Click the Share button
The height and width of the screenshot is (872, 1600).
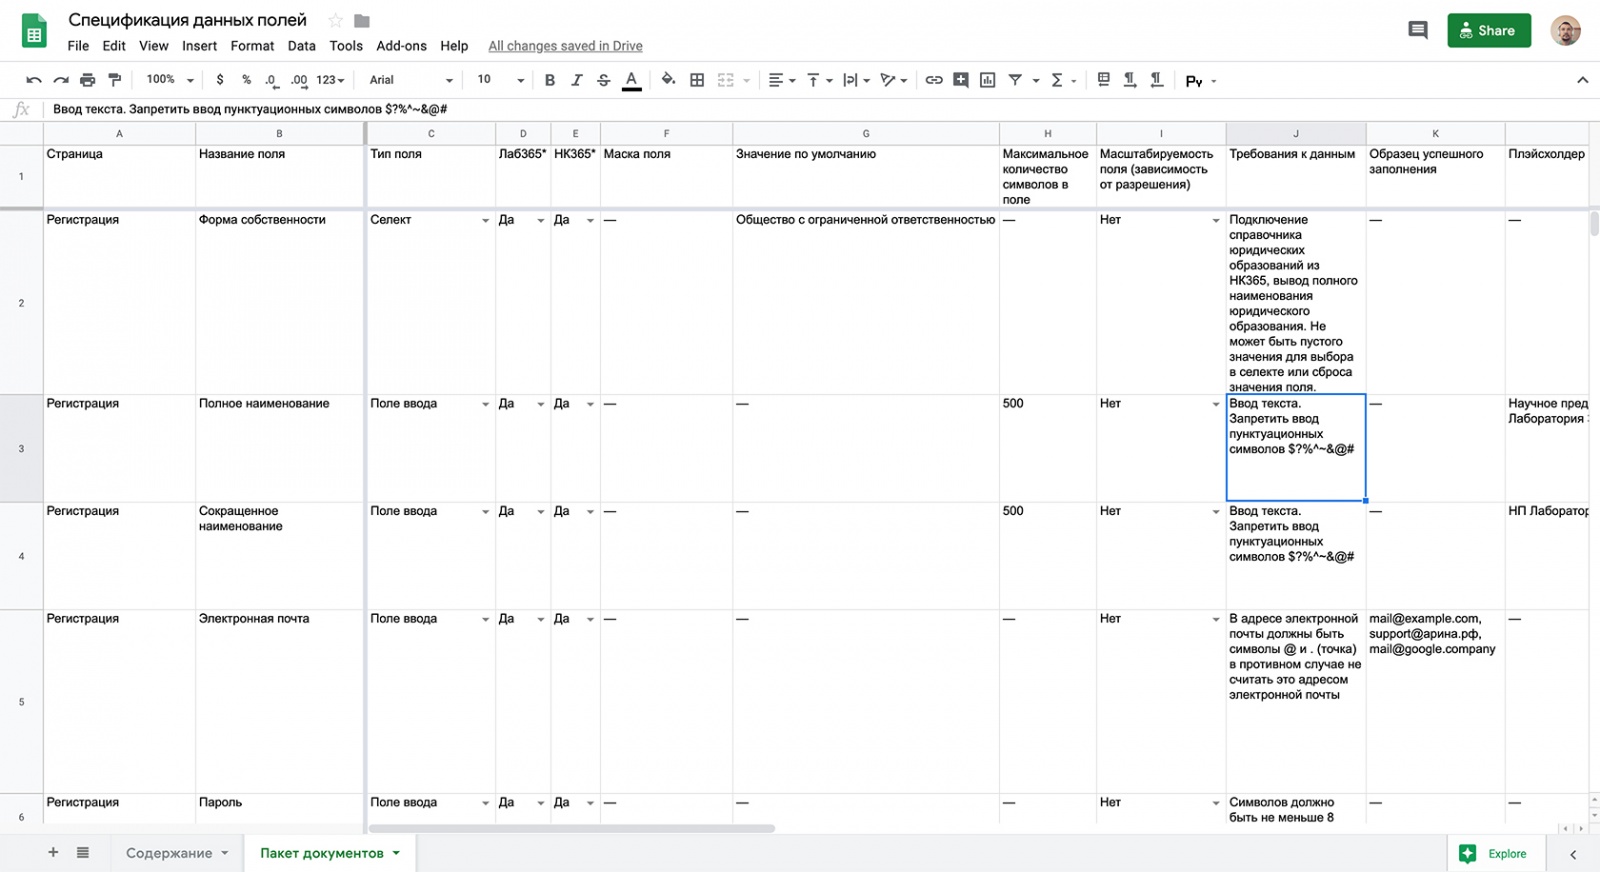[1489, 30]
